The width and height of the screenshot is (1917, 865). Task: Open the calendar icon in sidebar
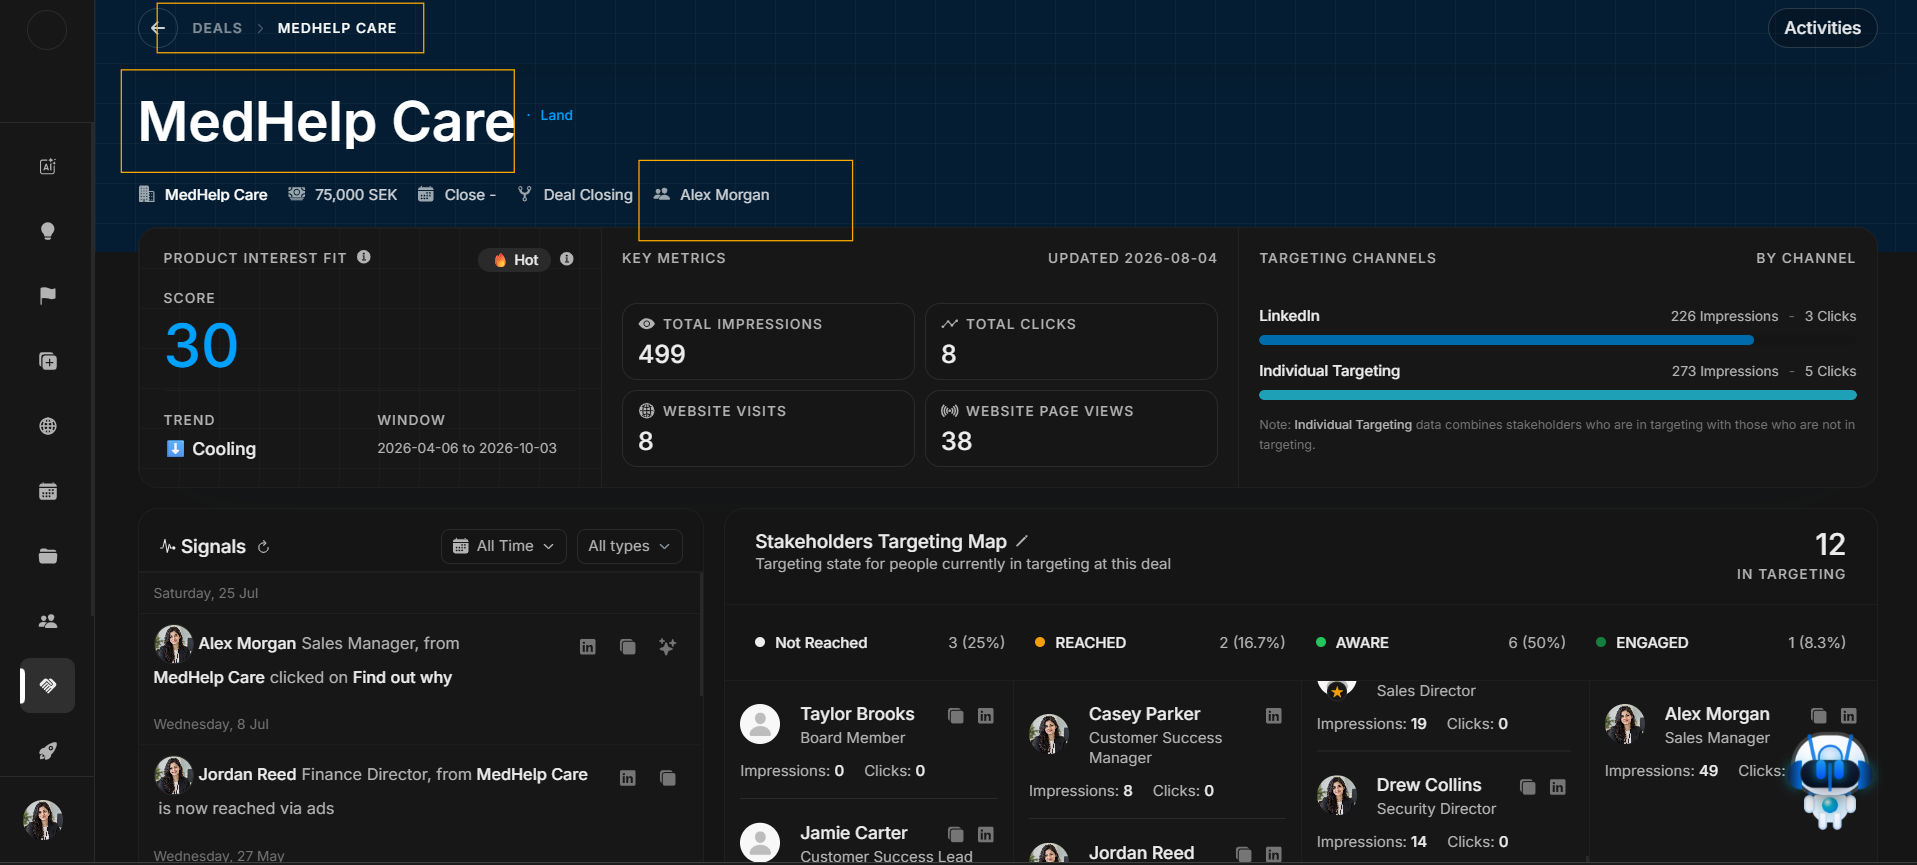[47, 491]
